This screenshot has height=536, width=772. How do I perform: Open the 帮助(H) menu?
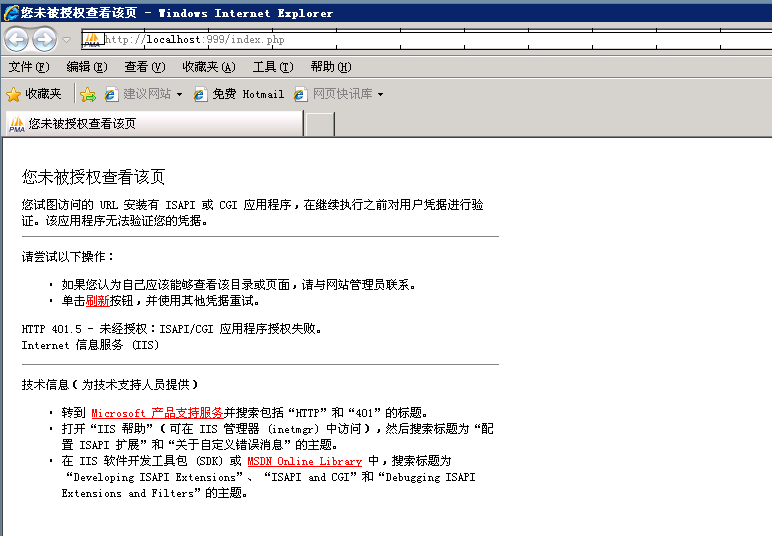coord(331,66)
